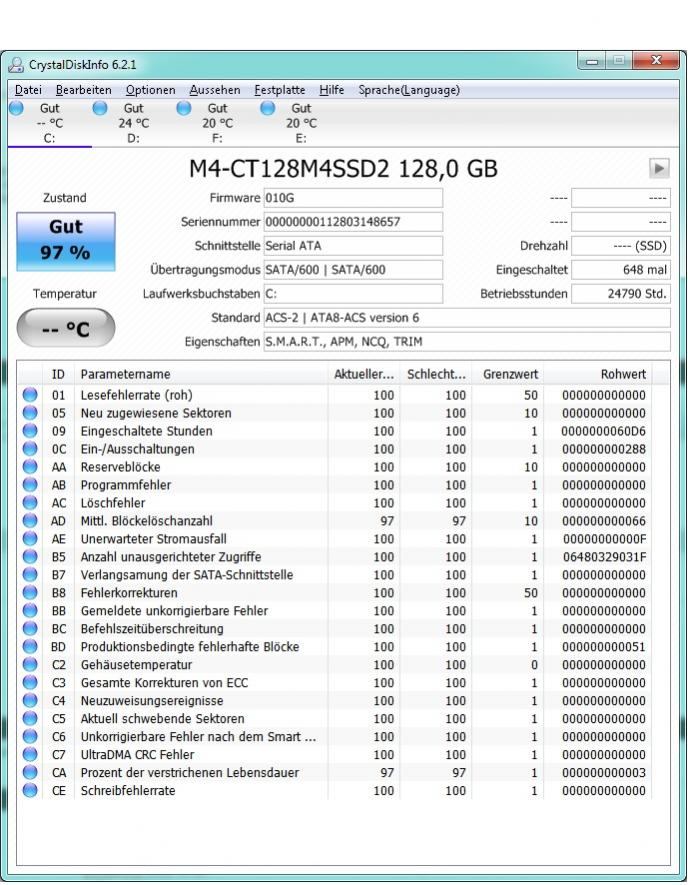688x885 pixels.
Task: Click status icon for Mittl. Blöckelöschanzahl
Action: pos(30,520)
